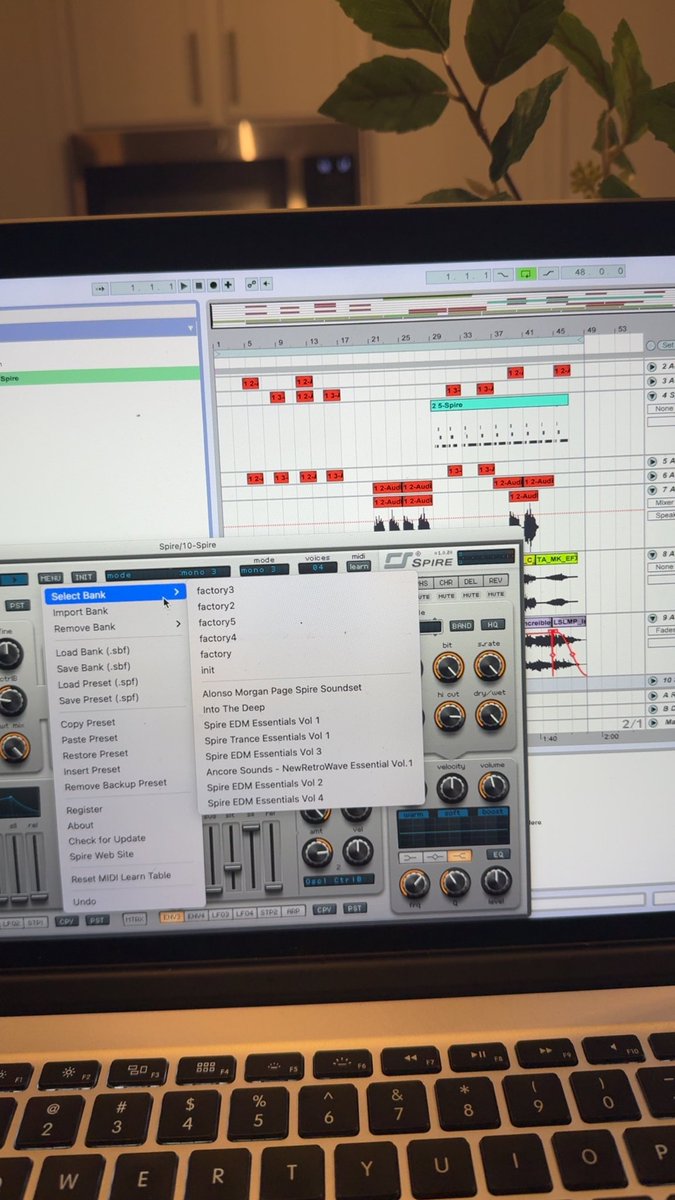Select Spire EDM Essentials Vol 4
Viewport: 675px width, 1200px height.
click(266, 798)
